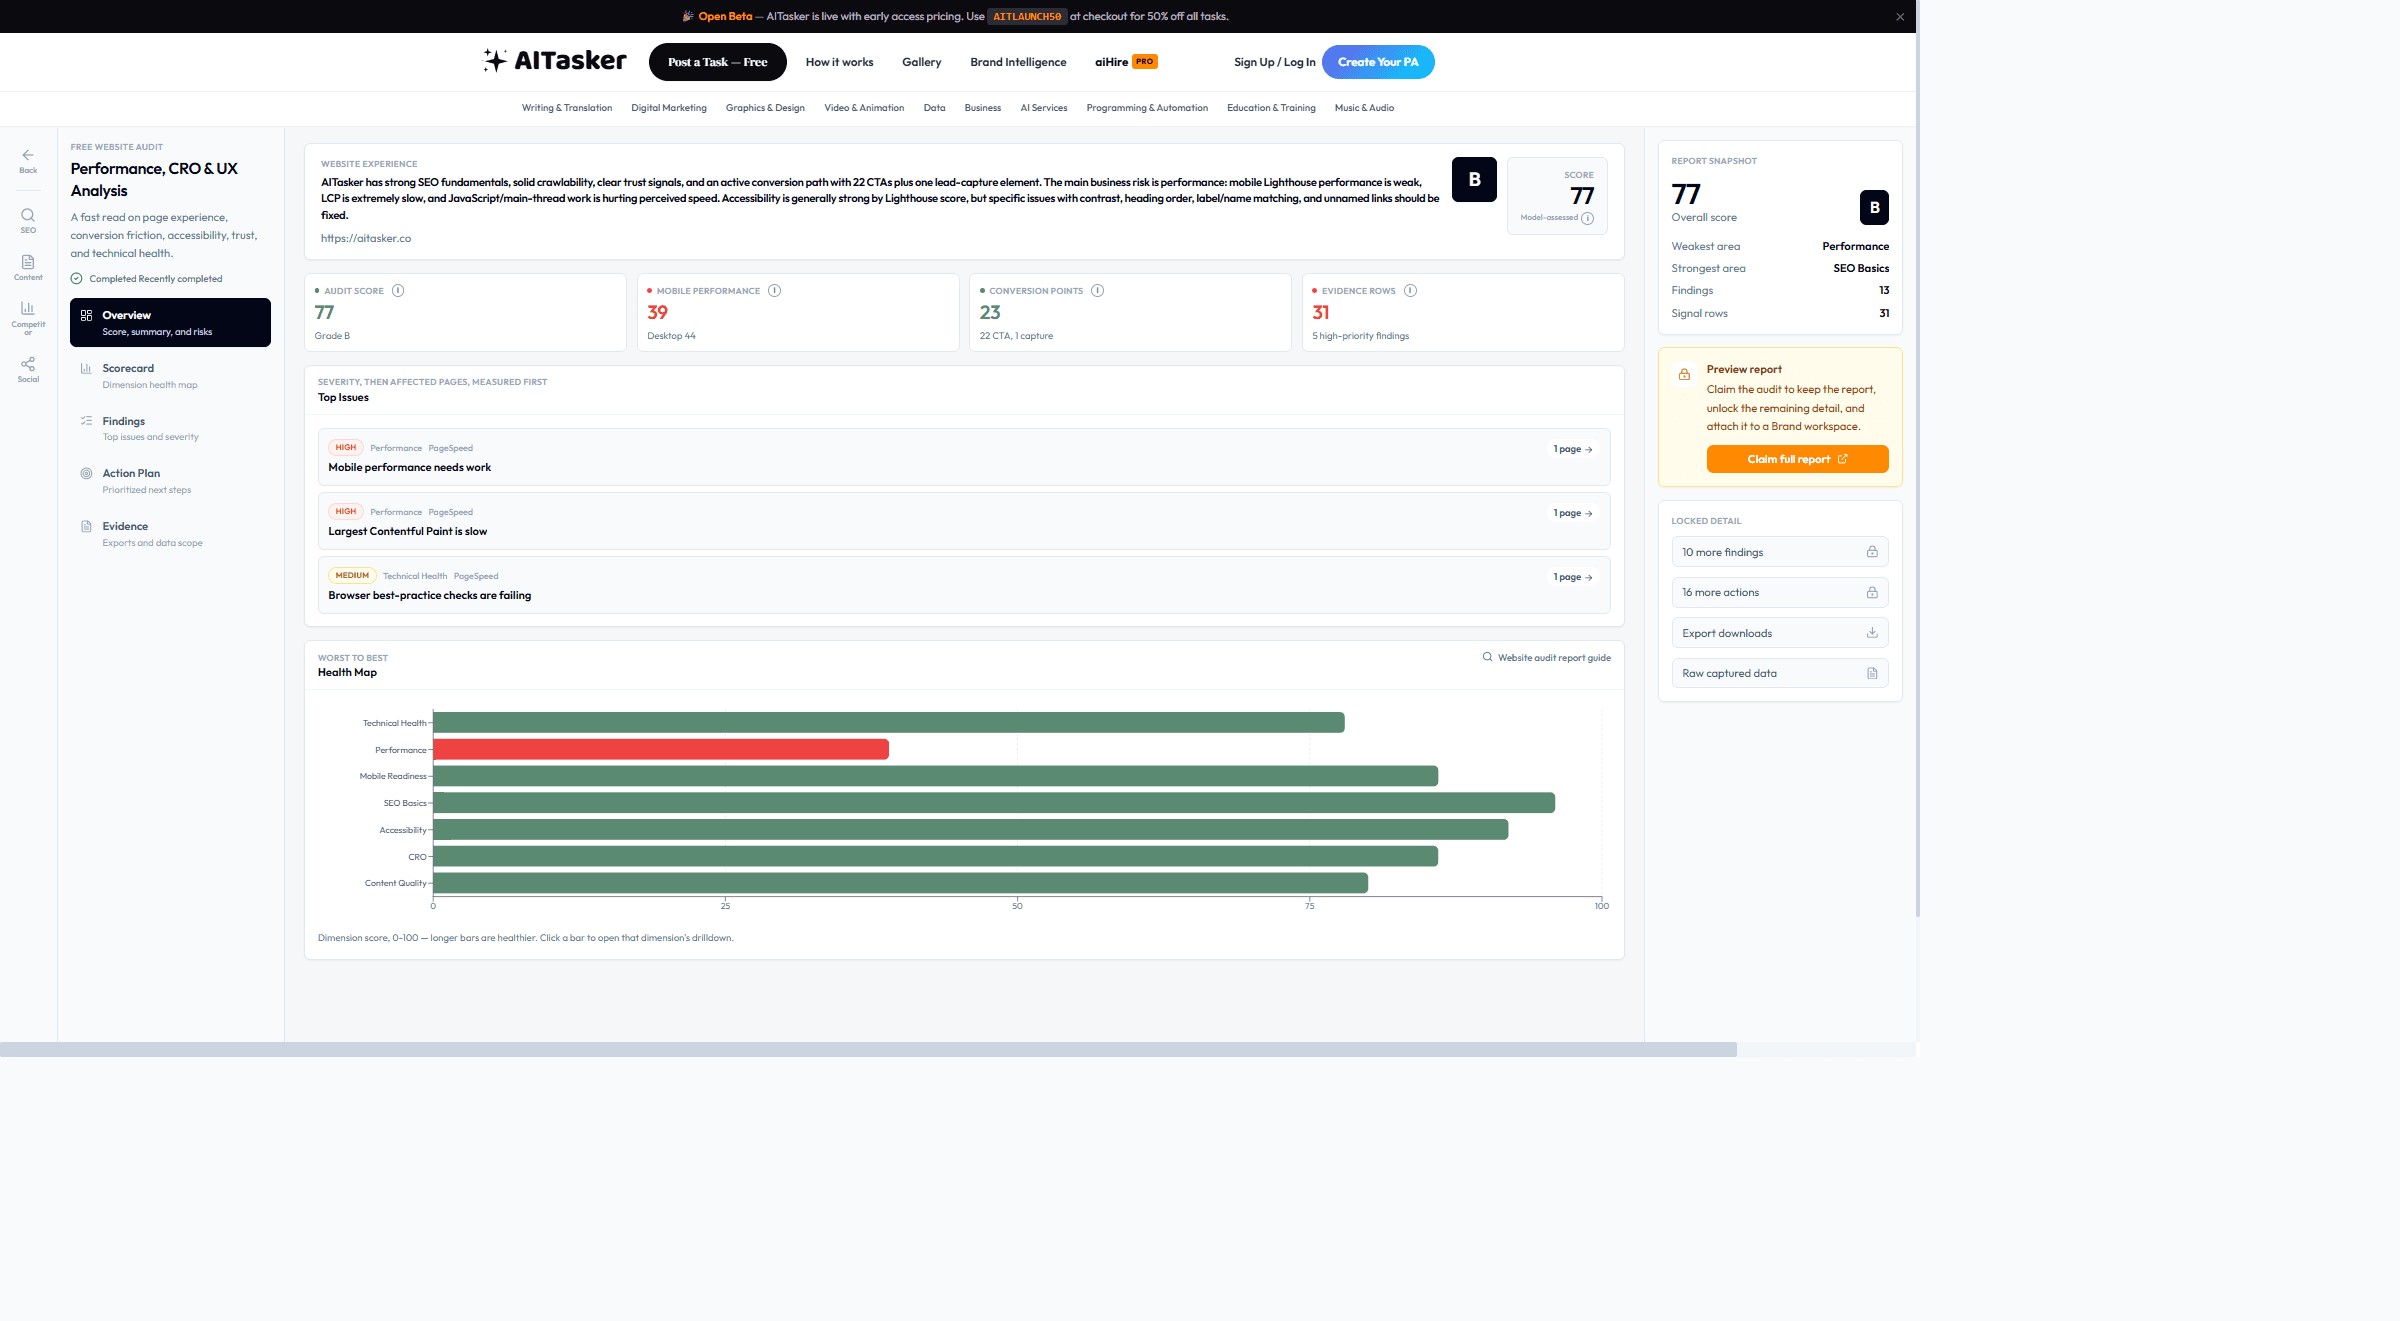This screenshot has width=2400, height=1321.
Task: Open the https://aitasker.co link
Action: tap(366, 238)
